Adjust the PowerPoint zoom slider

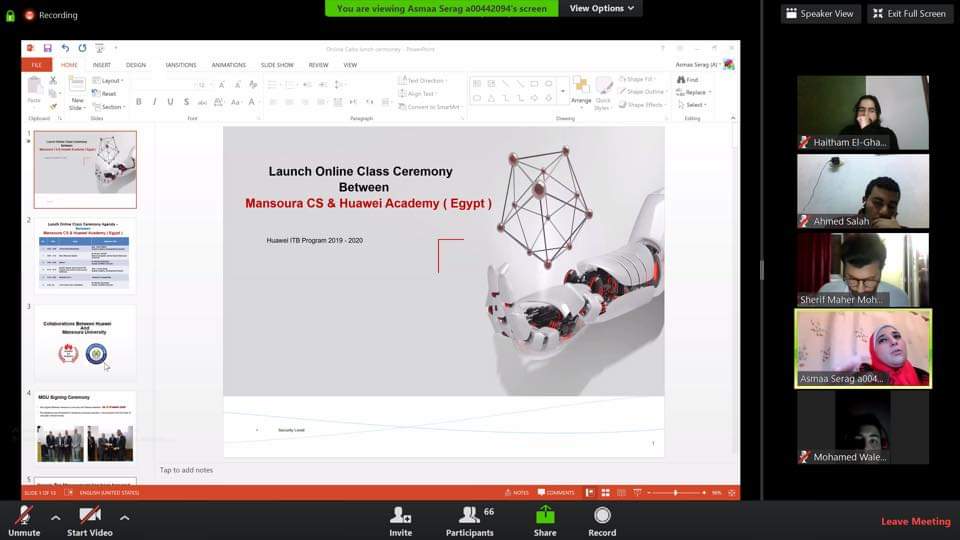pos(676,493)
